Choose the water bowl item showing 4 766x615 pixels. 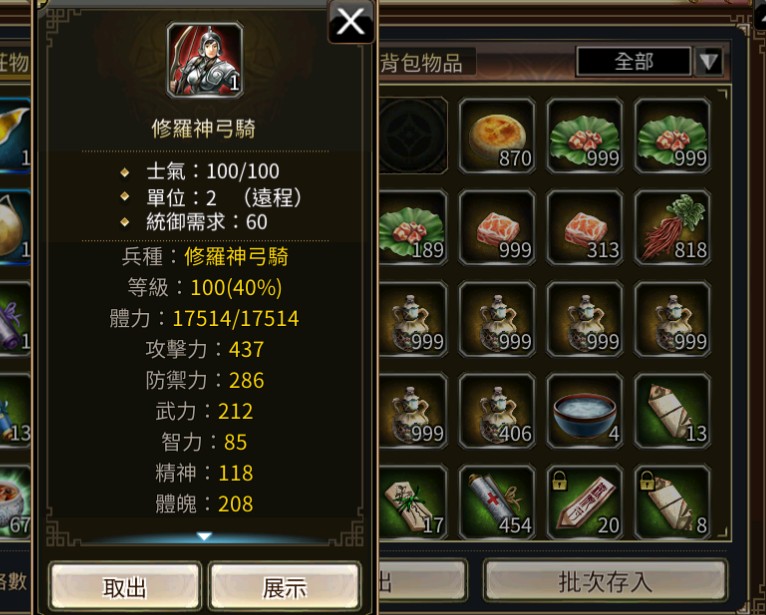tap(584, 411)
